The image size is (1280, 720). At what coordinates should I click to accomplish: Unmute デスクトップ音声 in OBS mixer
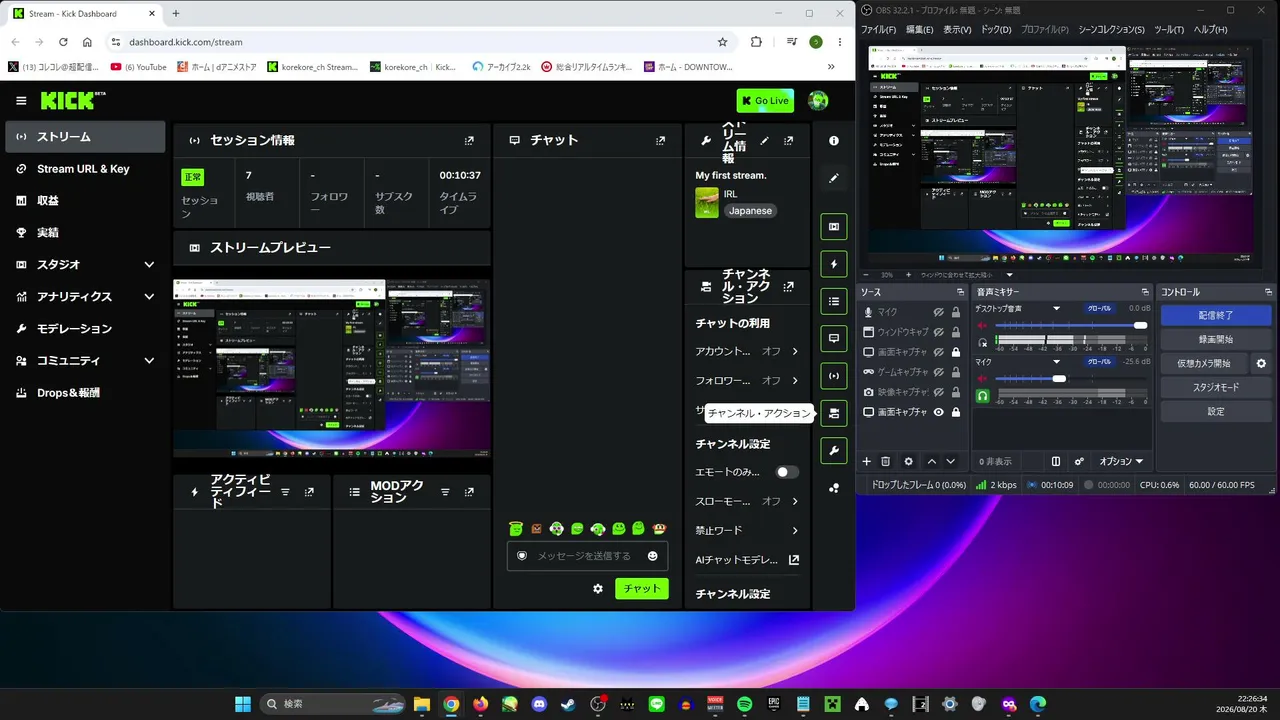coord(982,326)
